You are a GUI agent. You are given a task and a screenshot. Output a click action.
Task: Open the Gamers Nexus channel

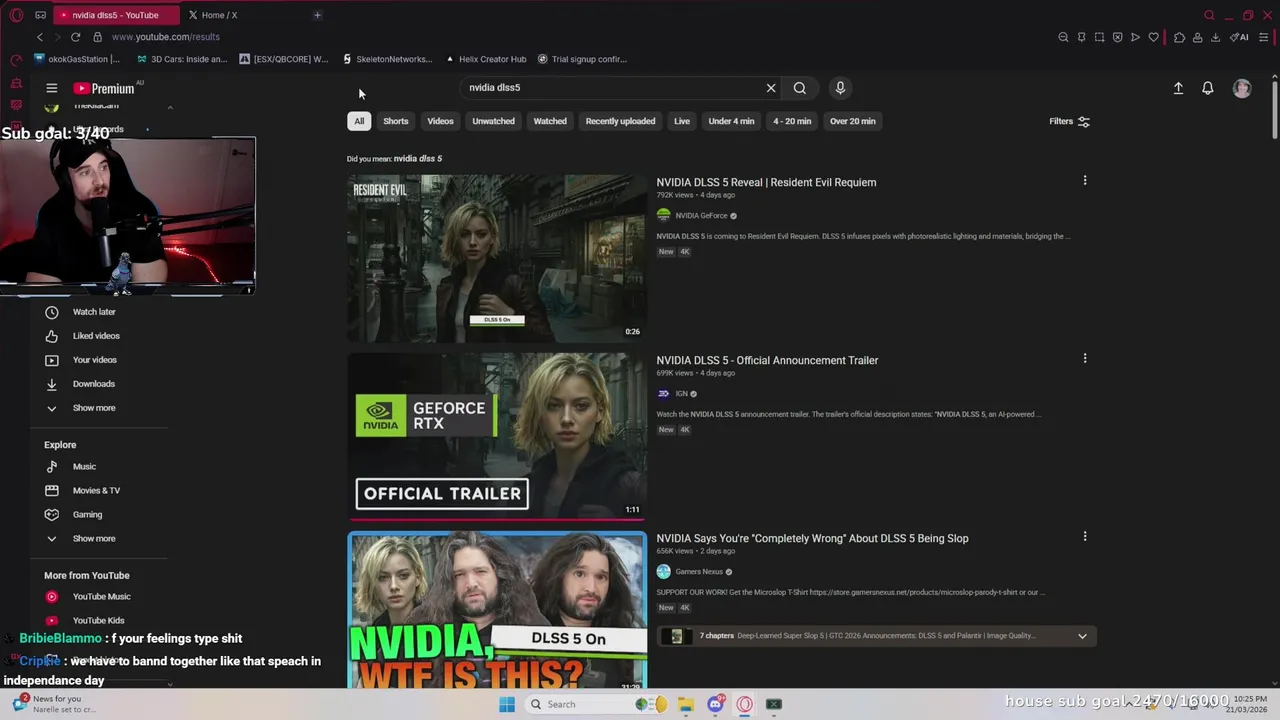pos(699,572)
